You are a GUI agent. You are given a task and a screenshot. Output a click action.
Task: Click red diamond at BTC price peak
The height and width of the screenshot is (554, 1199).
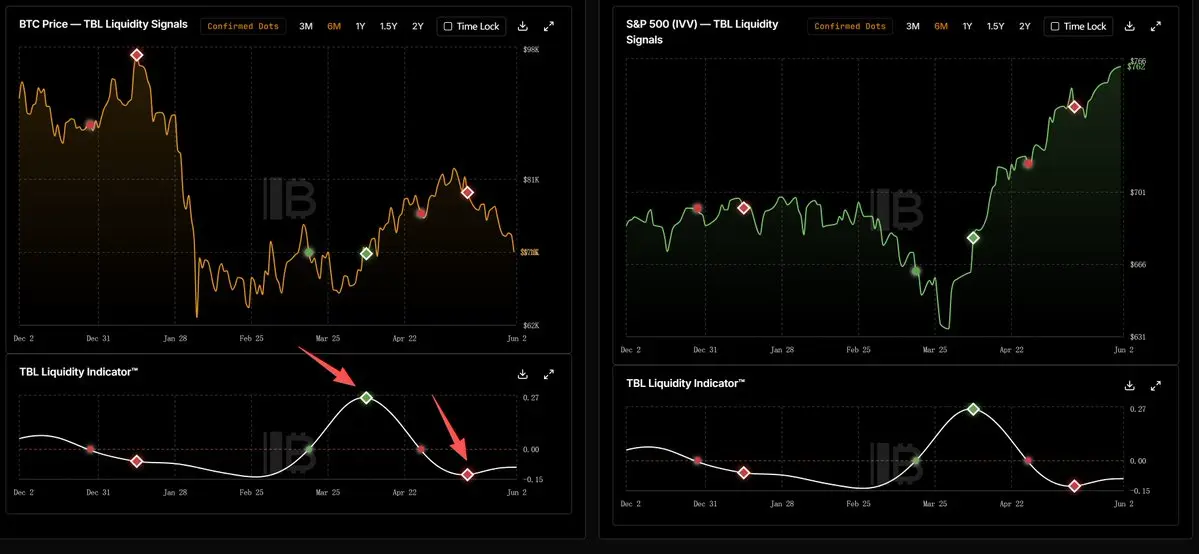(137, 55)
